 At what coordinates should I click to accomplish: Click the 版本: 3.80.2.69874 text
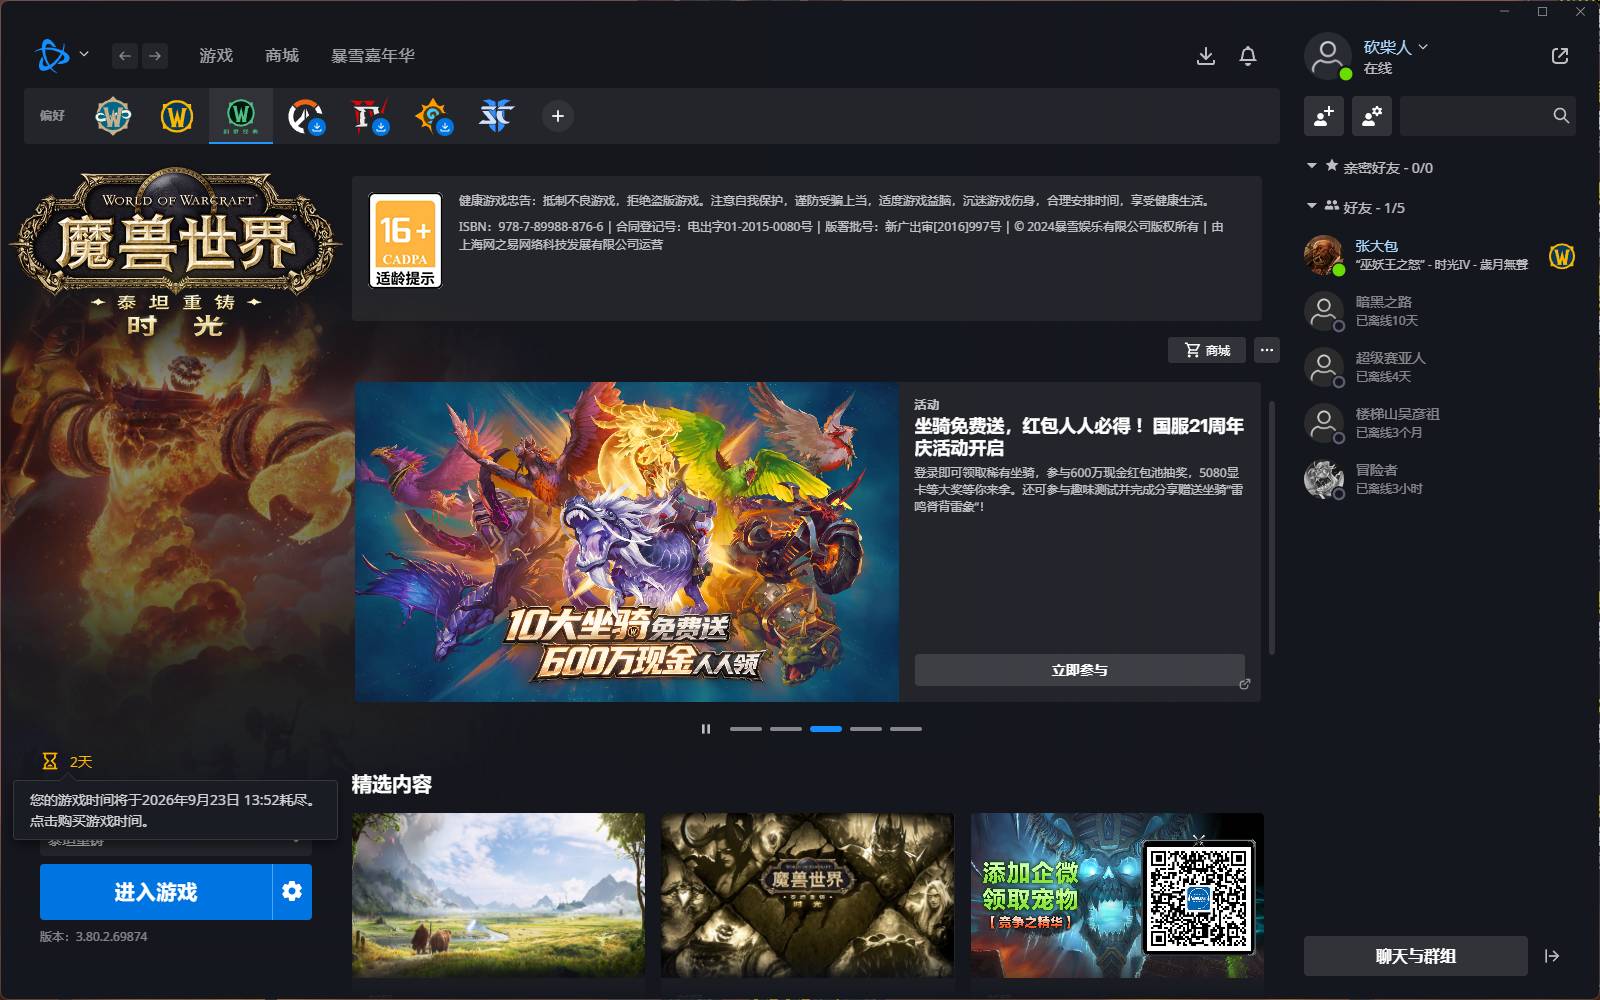click(x=94, y=937)
